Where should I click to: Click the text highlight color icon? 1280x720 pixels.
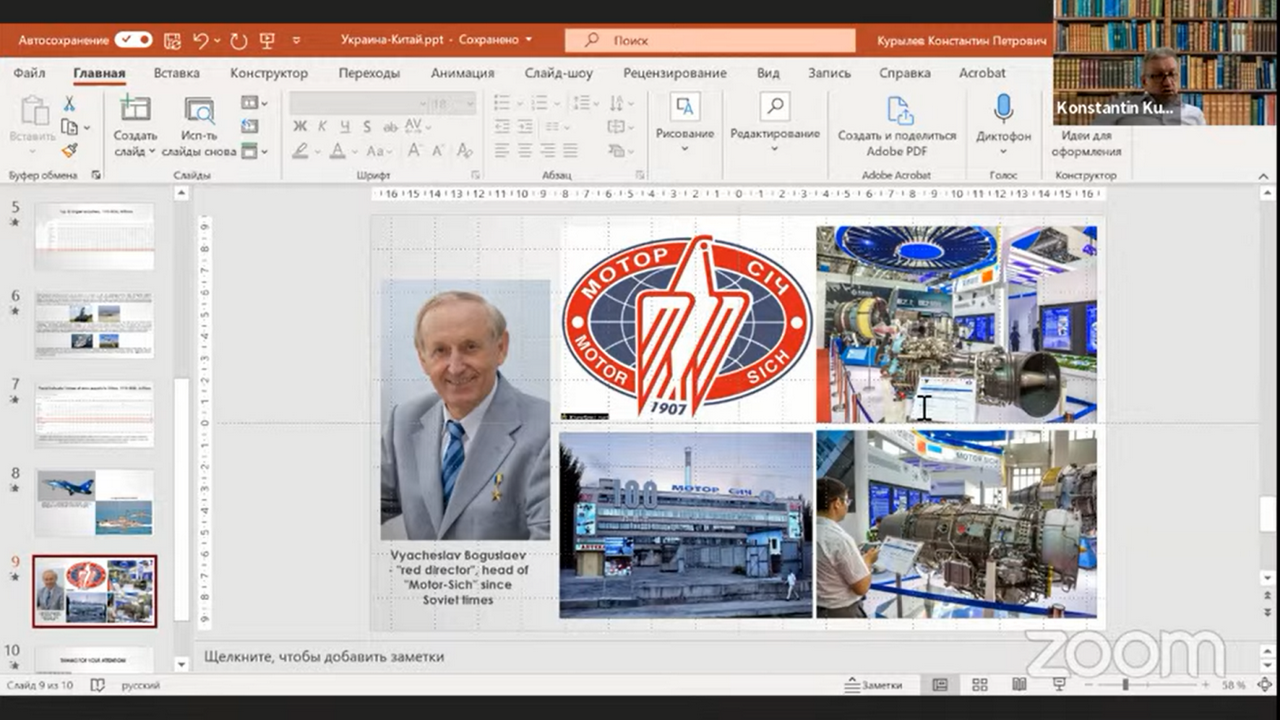tap(300, 151)
